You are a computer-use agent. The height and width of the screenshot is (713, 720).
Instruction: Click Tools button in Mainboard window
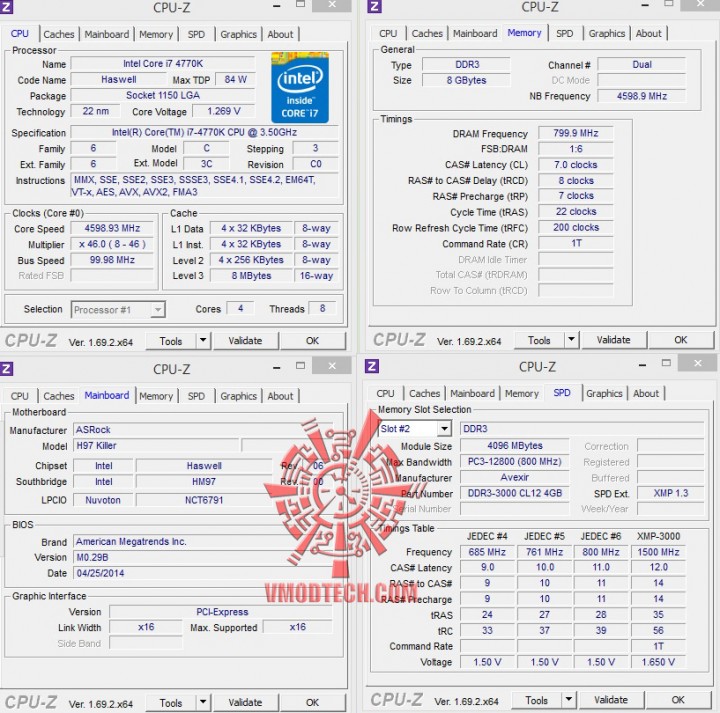171,703
